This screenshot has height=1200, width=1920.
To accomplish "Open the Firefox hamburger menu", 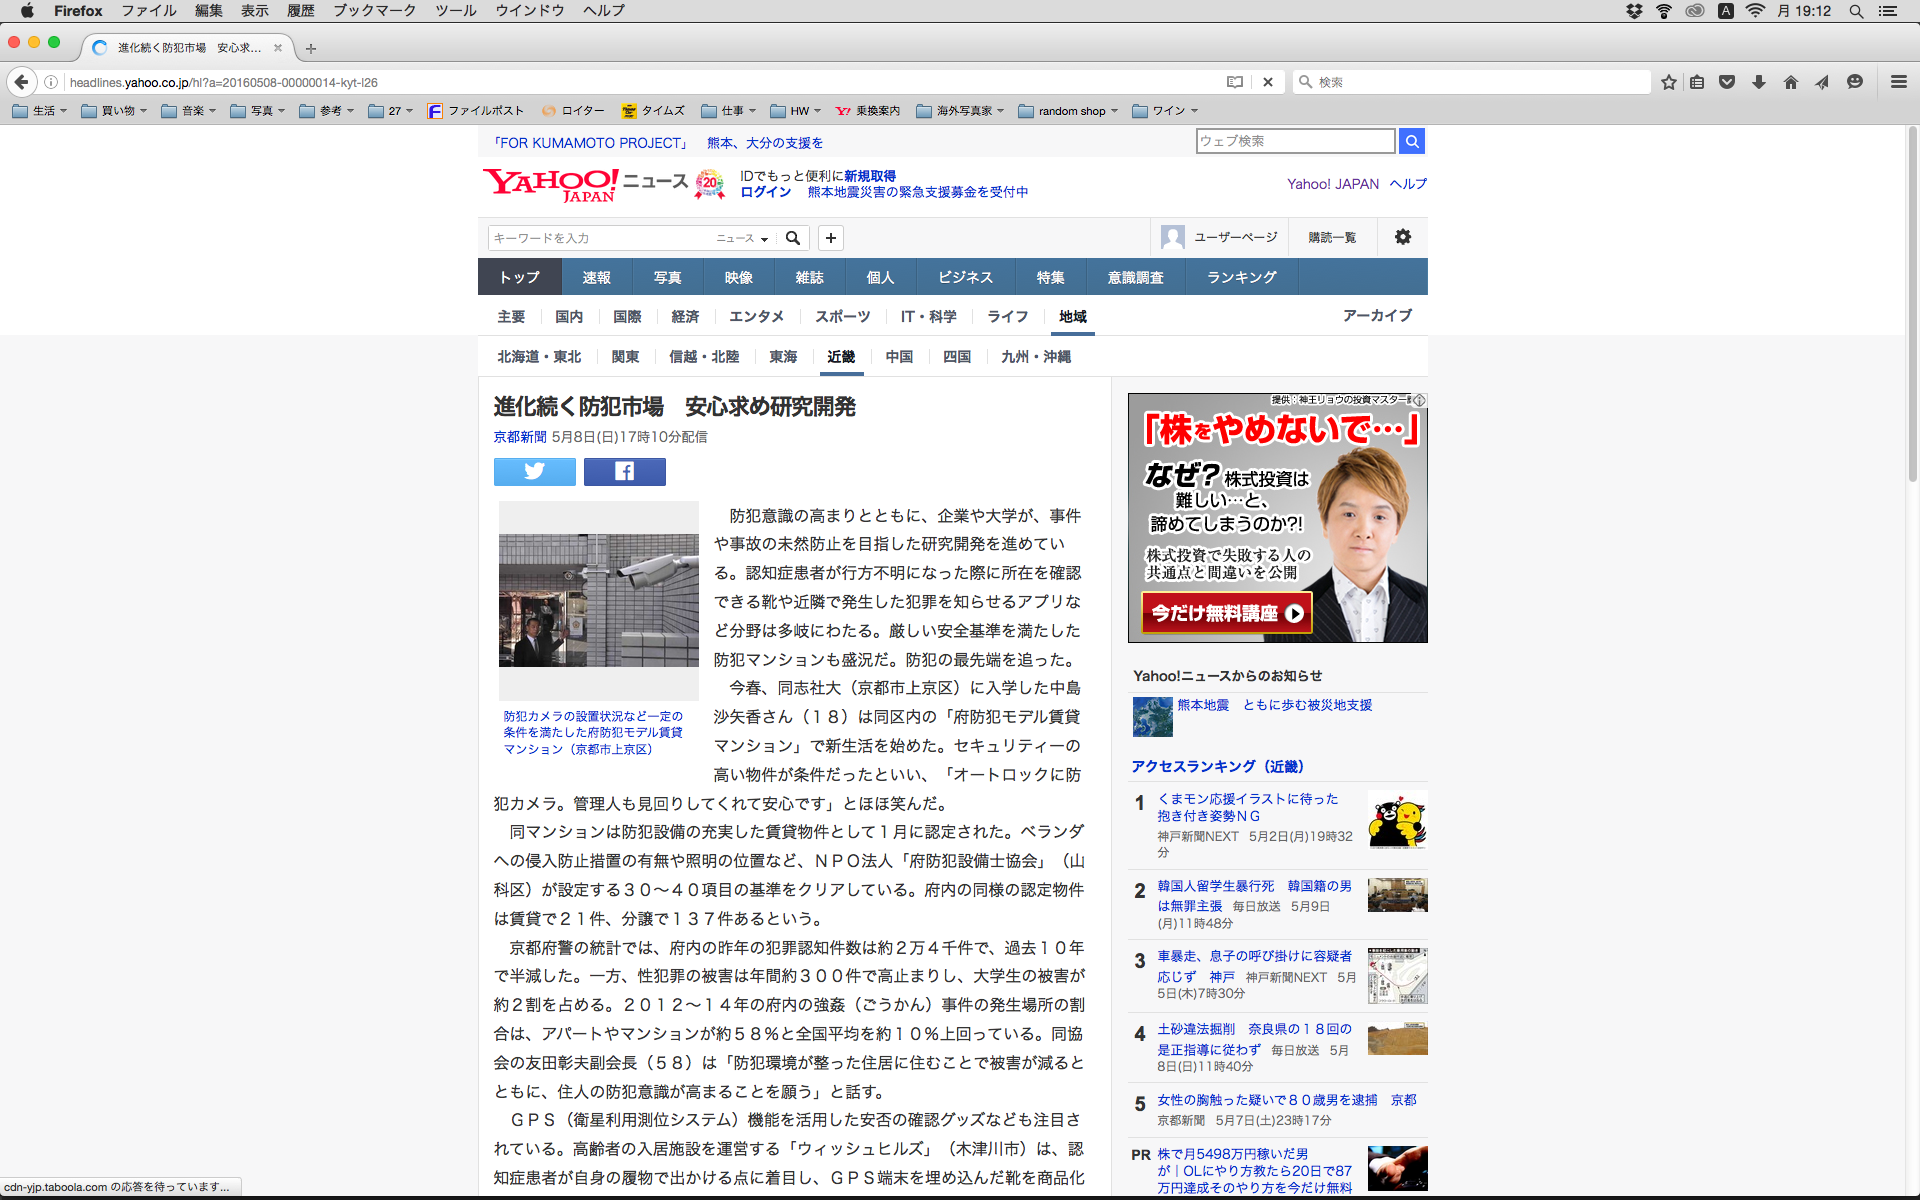I will tap(1898, 82).
